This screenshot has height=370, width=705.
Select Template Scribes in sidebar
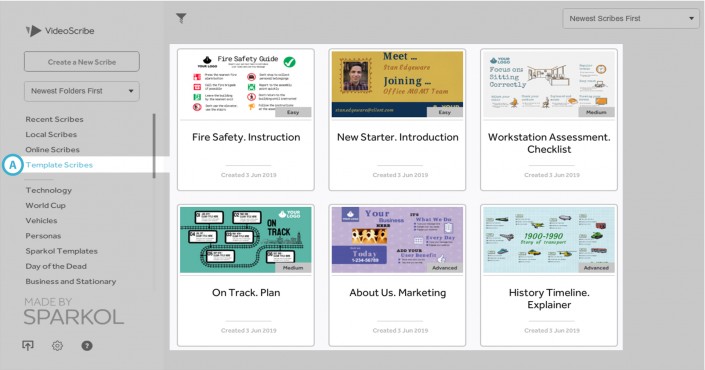pos(59,165)
